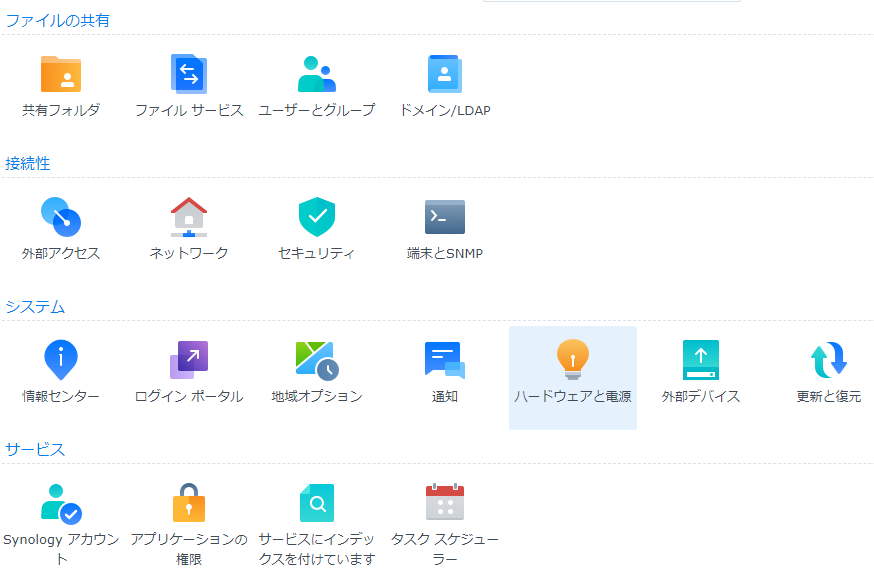Screen dimensions: 874x588
Task: Open セキュリティ shield icon
Action: click(x=317, y=217)
